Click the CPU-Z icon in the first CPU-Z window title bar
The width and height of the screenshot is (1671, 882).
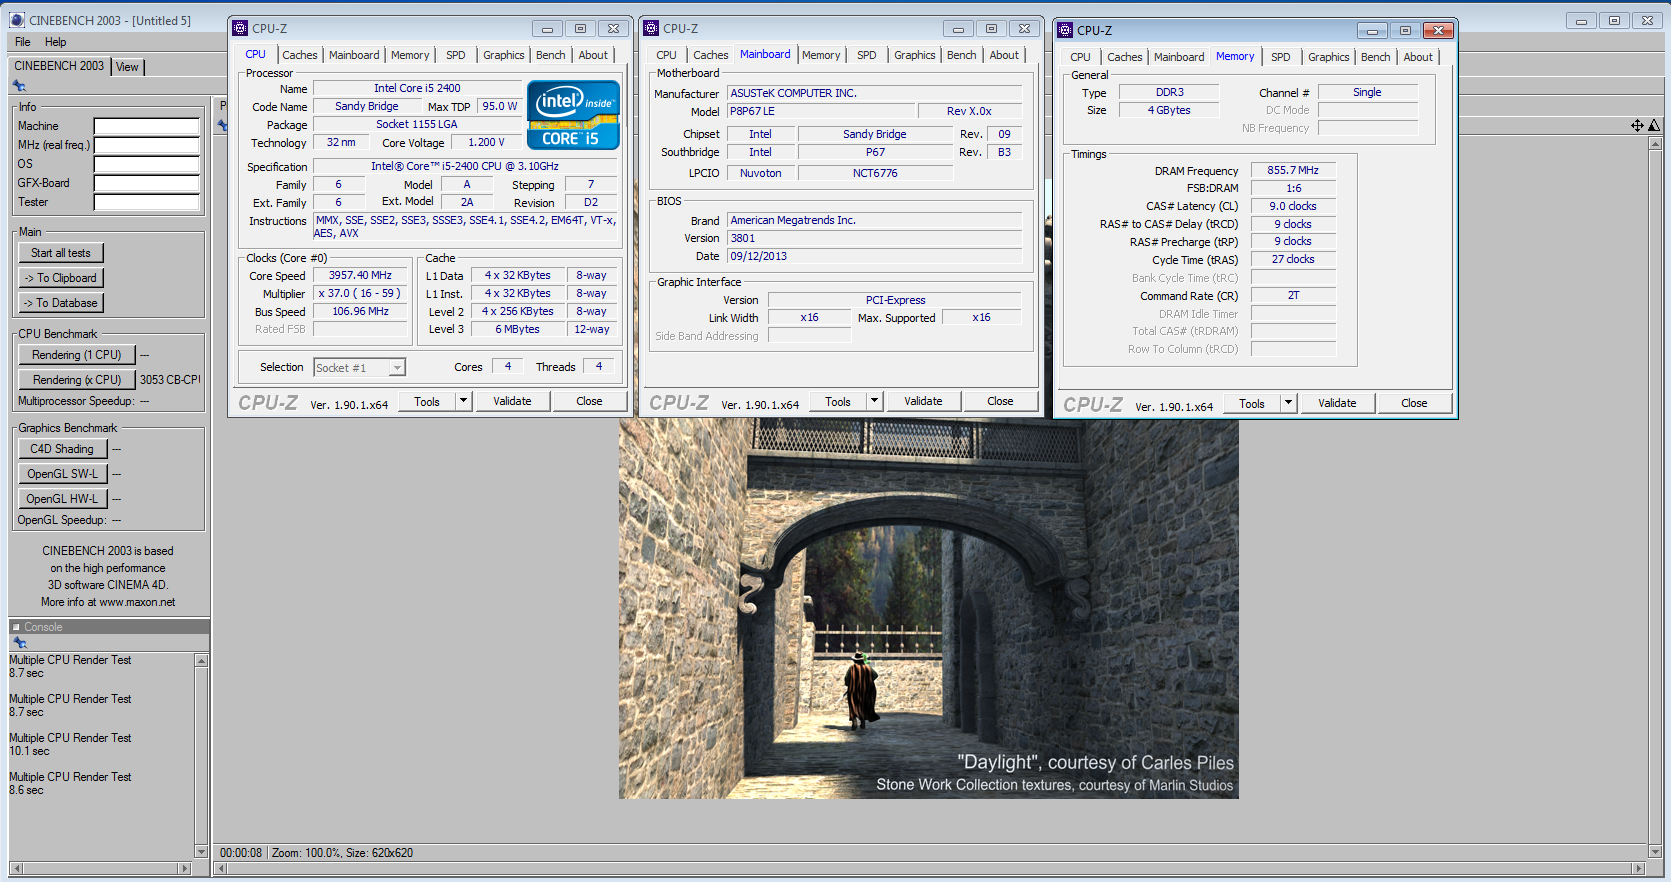(x=240, y=28)
